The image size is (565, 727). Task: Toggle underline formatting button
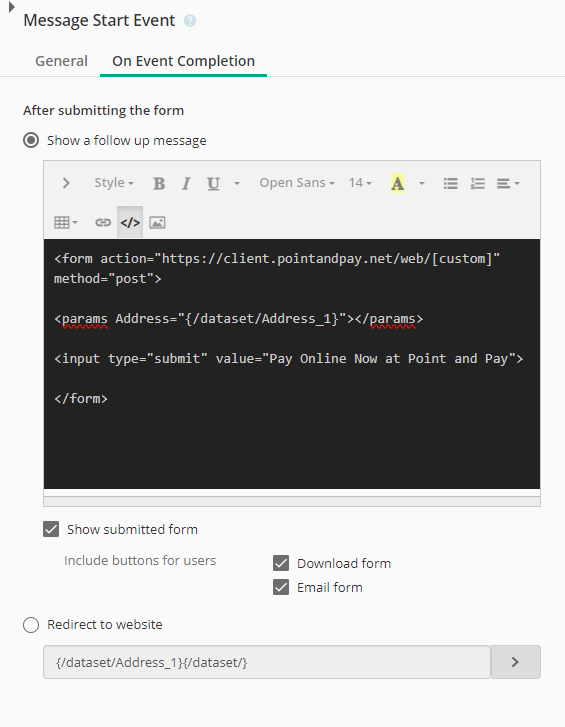coord(213,184)
